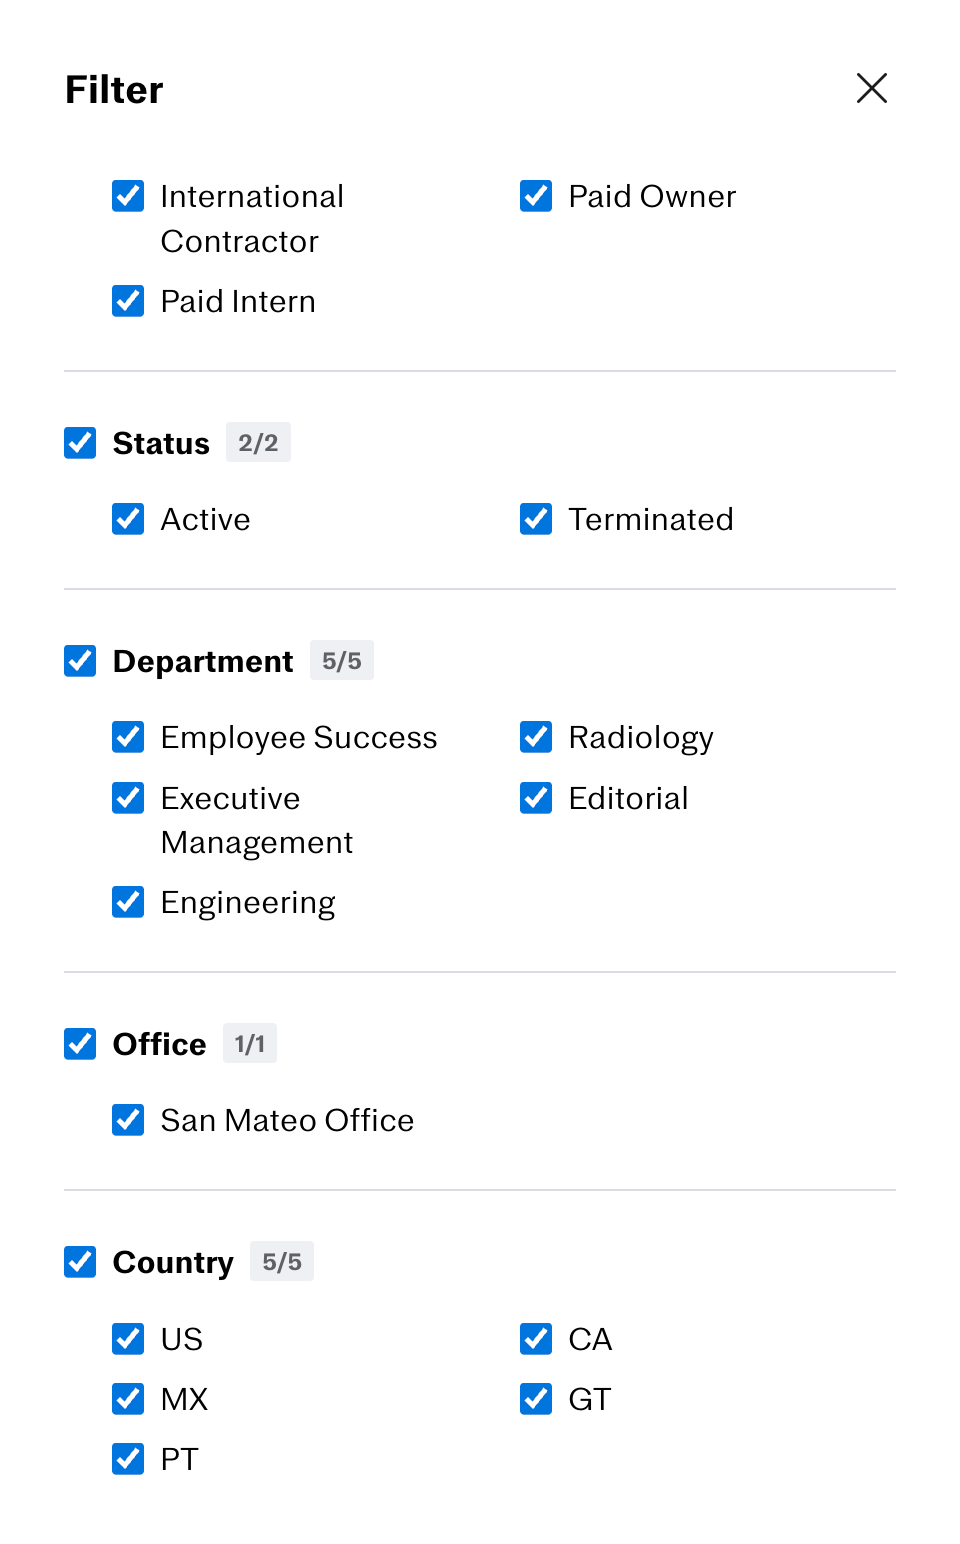This screenshot has width=960, height=1544.
Task: Toggle the Executive Management checkbox
Action: click(128, 798)
